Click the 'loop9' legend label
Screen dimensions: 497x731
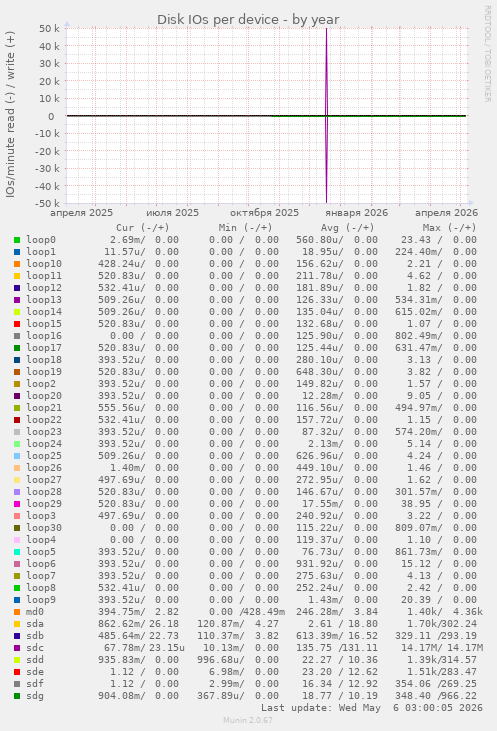tap(41, 600)
